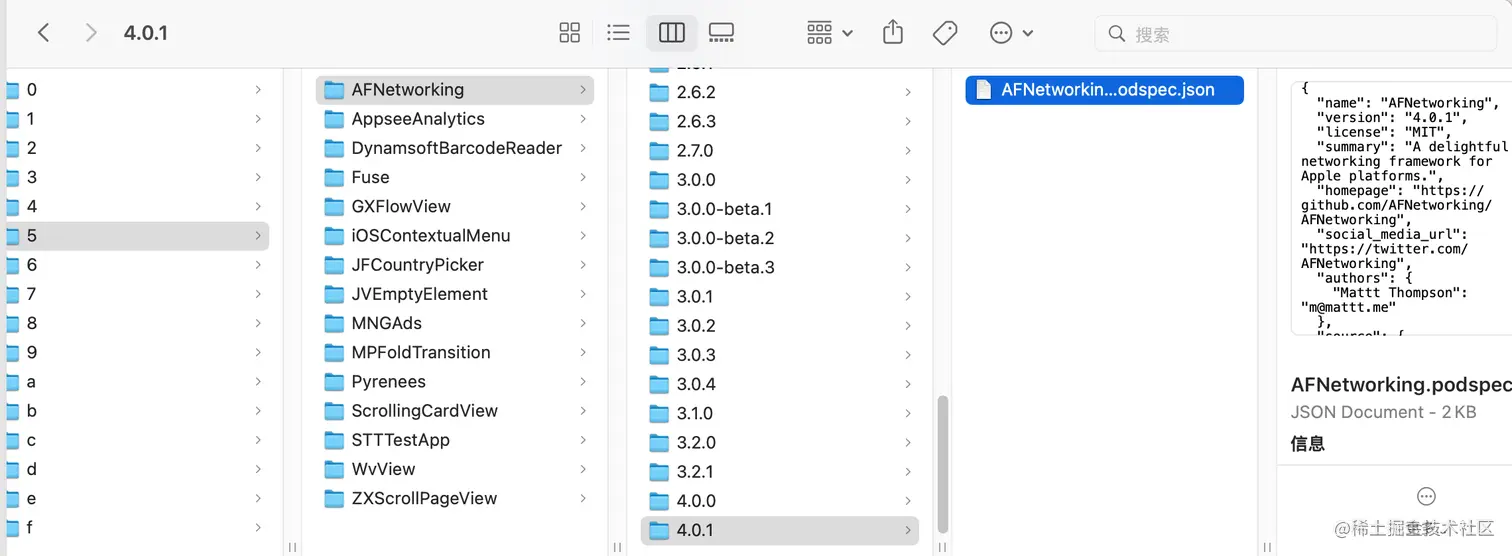Click the ZXScrollPageView folder icon
This screenshot has width=1512, height=556.
pyautogui.click(x=334, y=498)
